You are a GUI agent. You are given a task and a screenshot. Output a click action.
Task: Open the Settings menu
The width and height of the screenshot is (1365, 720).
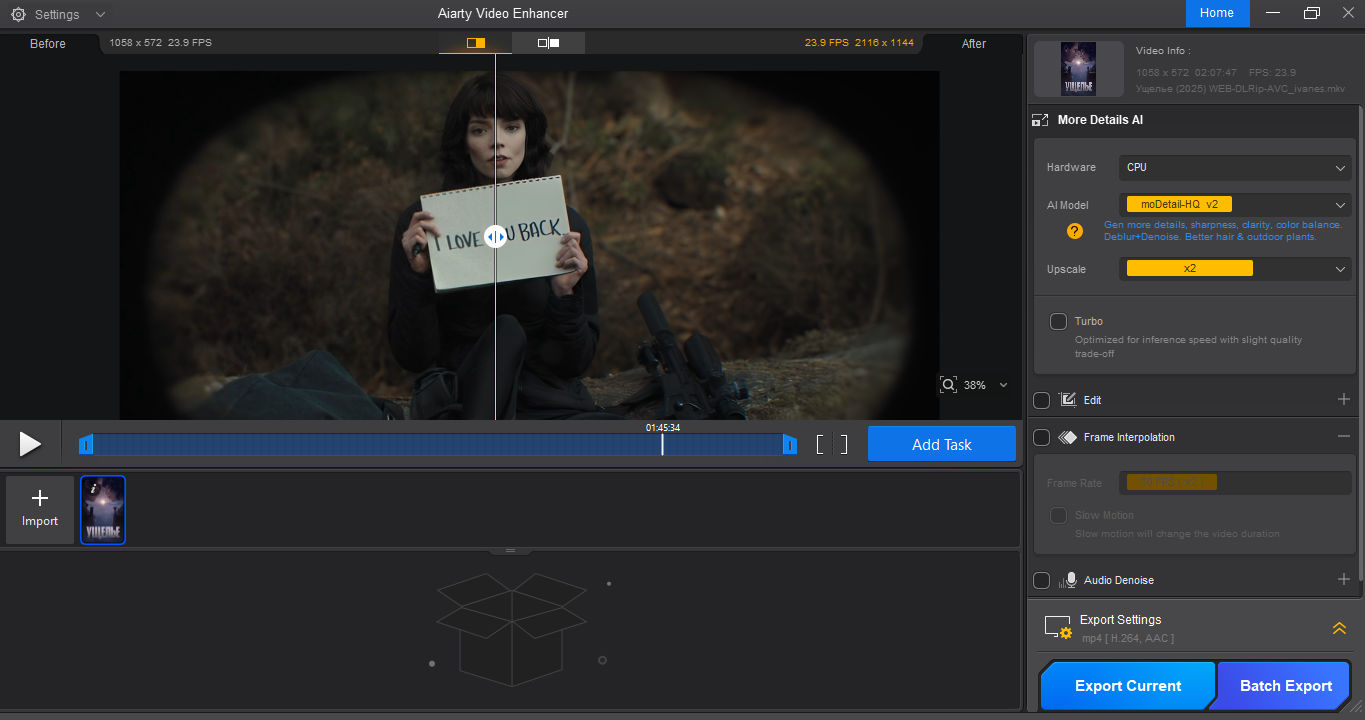coord(48,14)
